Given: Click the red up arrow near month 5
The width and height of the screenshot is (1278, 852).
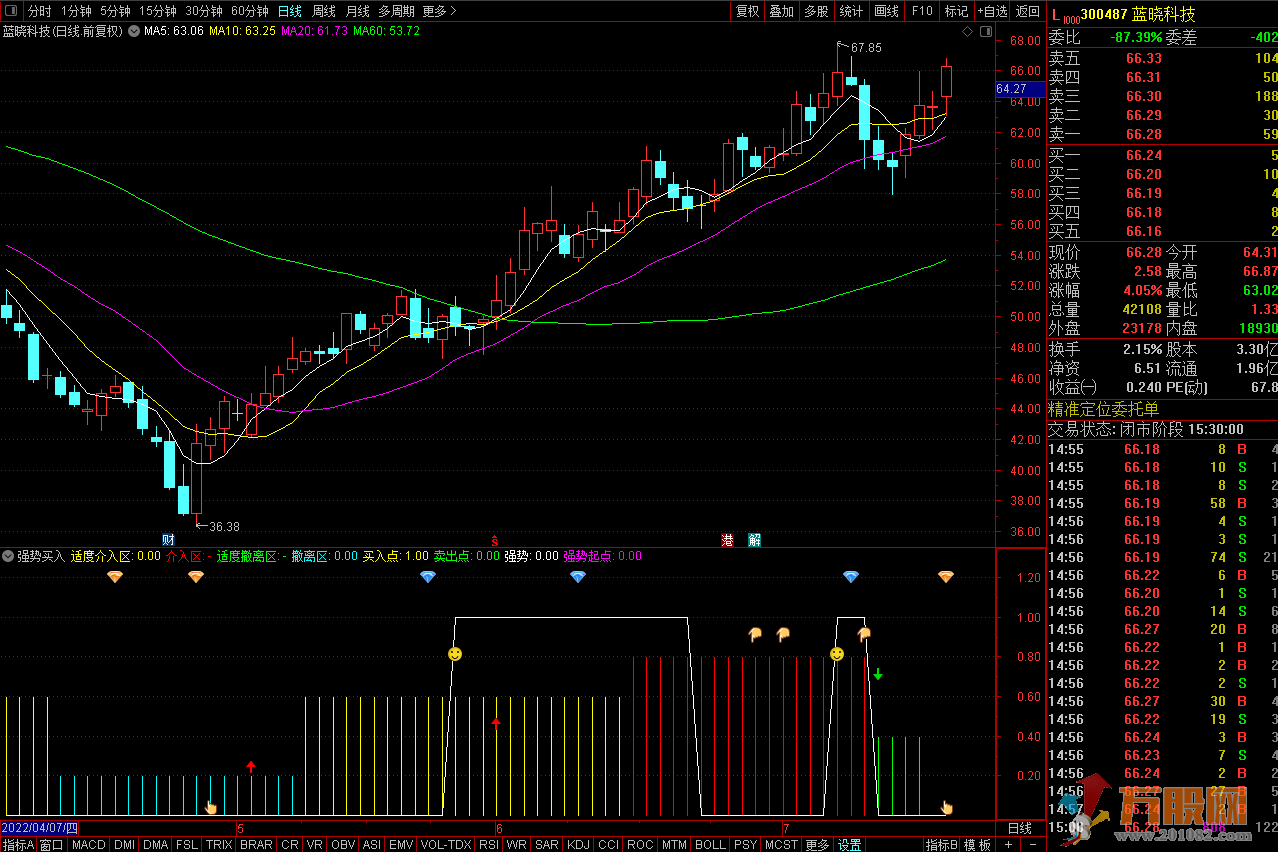Looking at the screenshot, I should point(251,767).
